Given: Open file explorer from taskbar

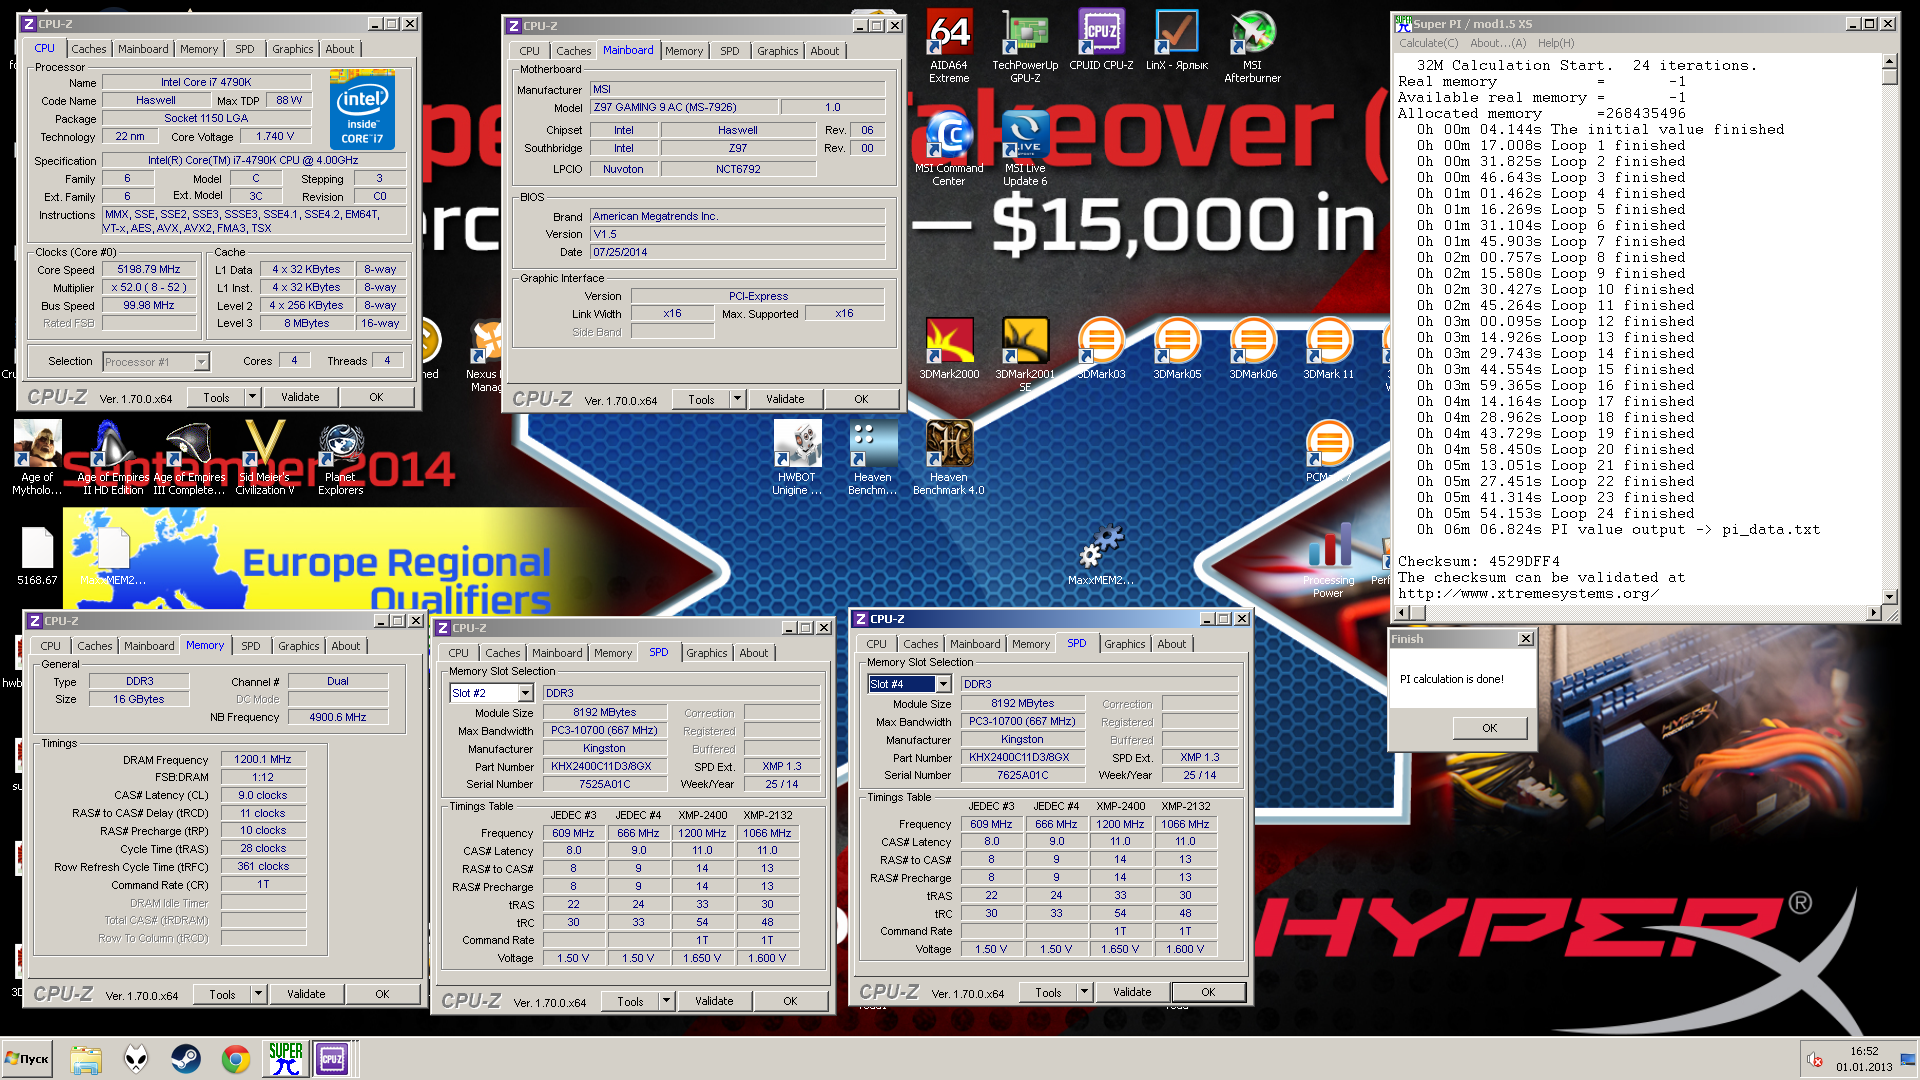Looking at the screenshot, I should (86, 1058).
